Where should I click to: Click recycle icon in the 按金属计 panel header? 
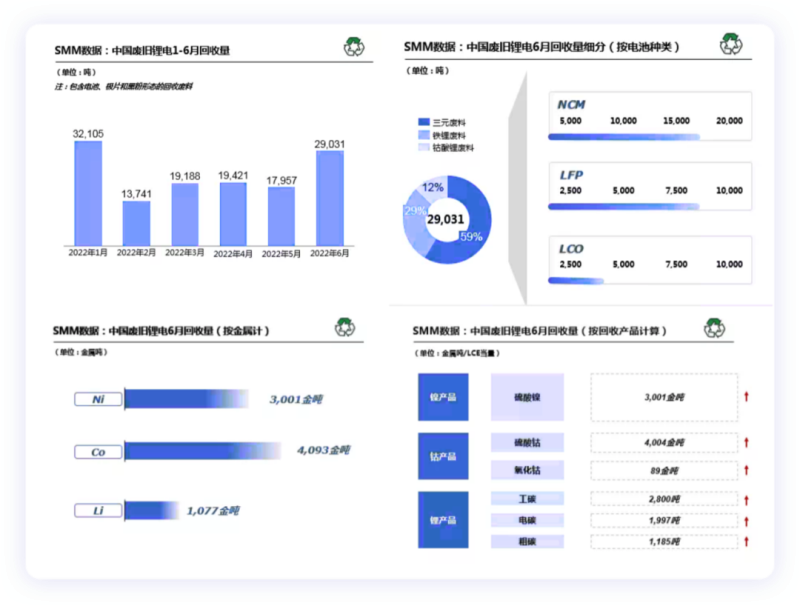point(346,328)
